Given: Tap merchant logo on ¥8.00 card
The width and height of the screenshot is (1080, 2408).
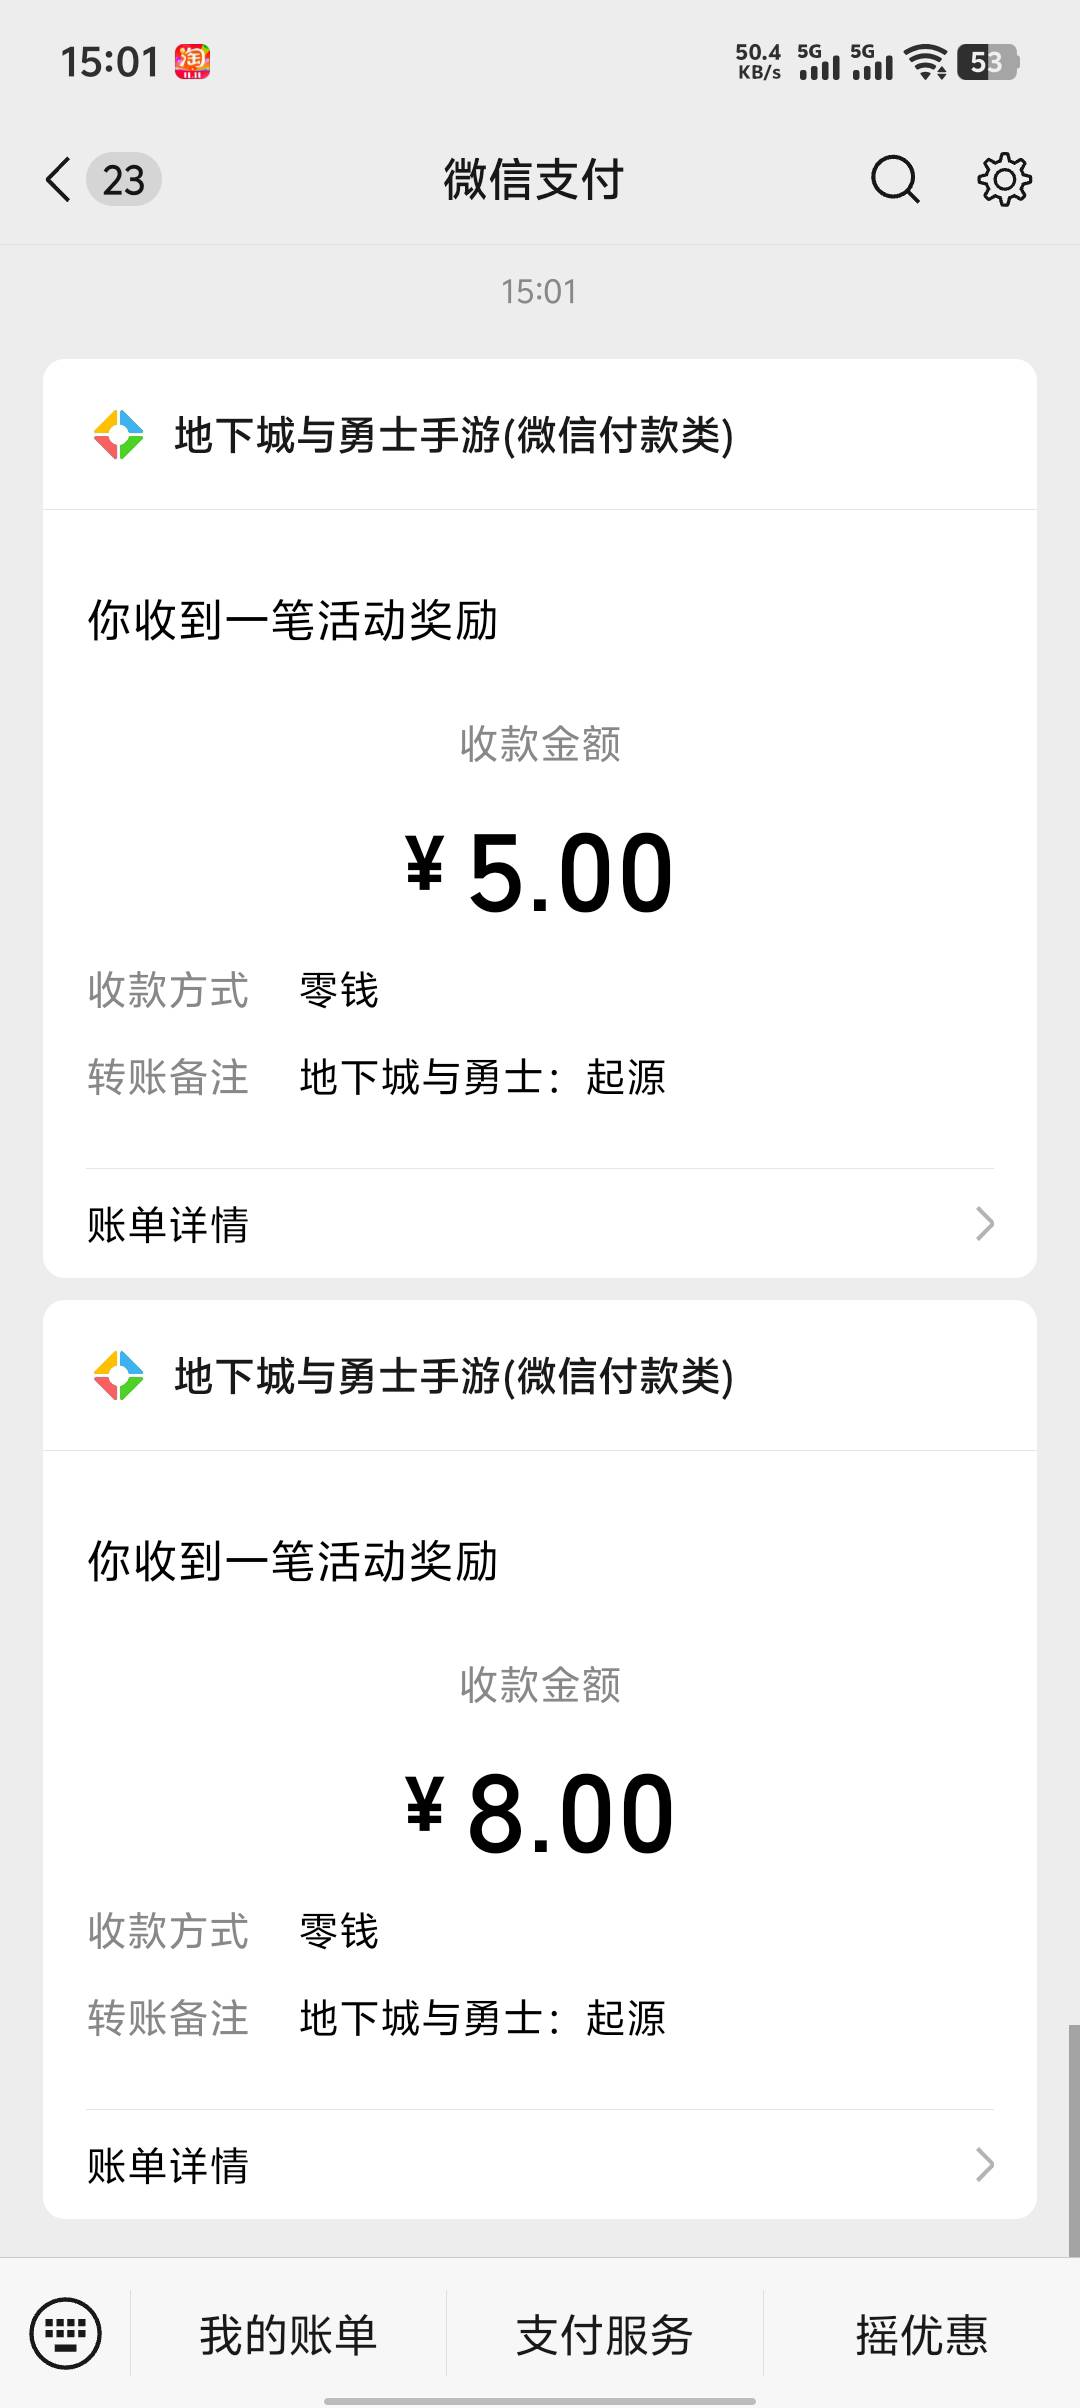Looking at the screenshot, I should [118, 1376].
